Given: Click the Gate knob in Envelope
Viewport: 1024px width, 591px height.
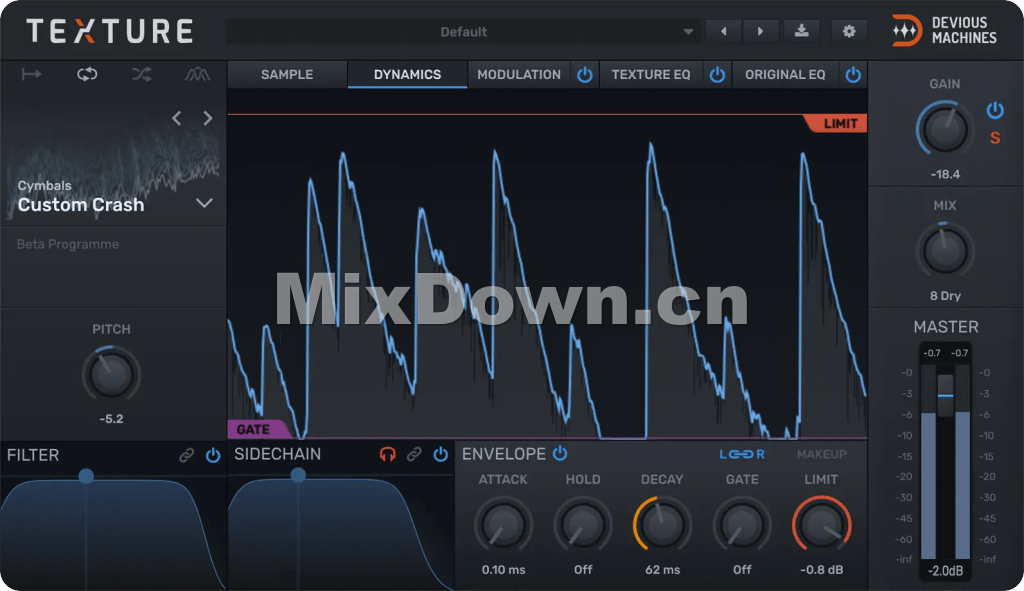Looking at the screenshot, I should (742, 524).
